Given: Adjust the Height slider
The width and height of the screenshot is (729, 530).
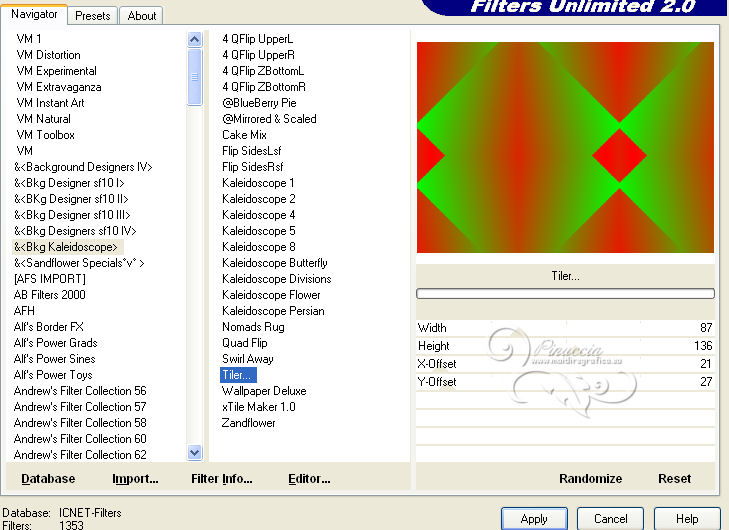Looking at the screenshot, I should (x=565, y=346).
